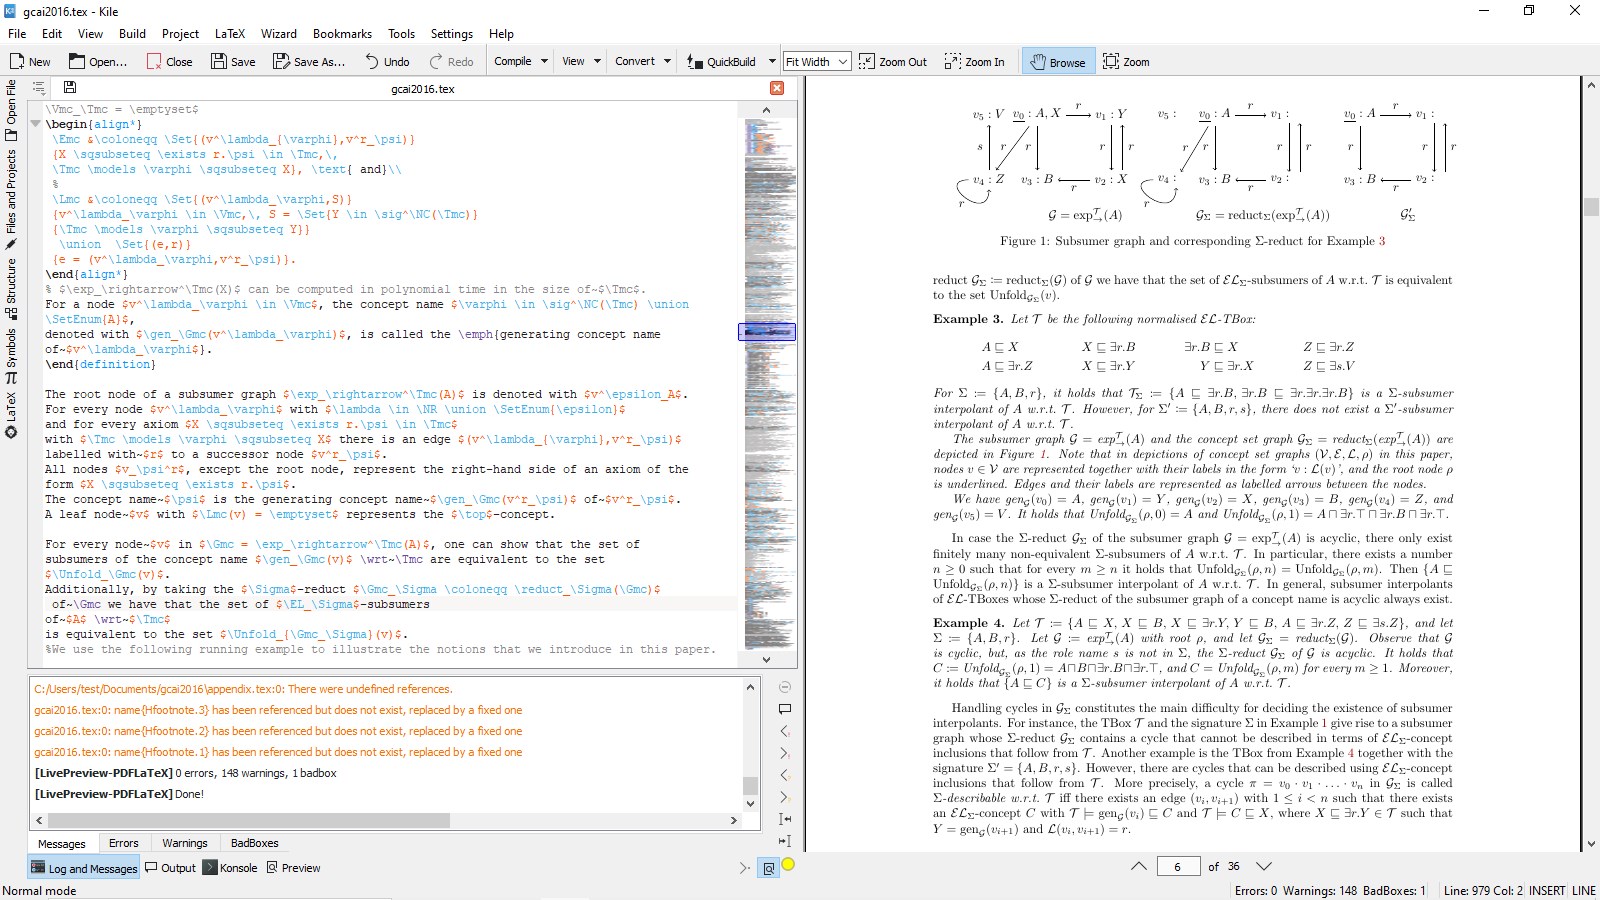The width and height of the screenshot is (1600, 900).
Task: Zoom Out of the PDF preview
Action: pos(893,61)
